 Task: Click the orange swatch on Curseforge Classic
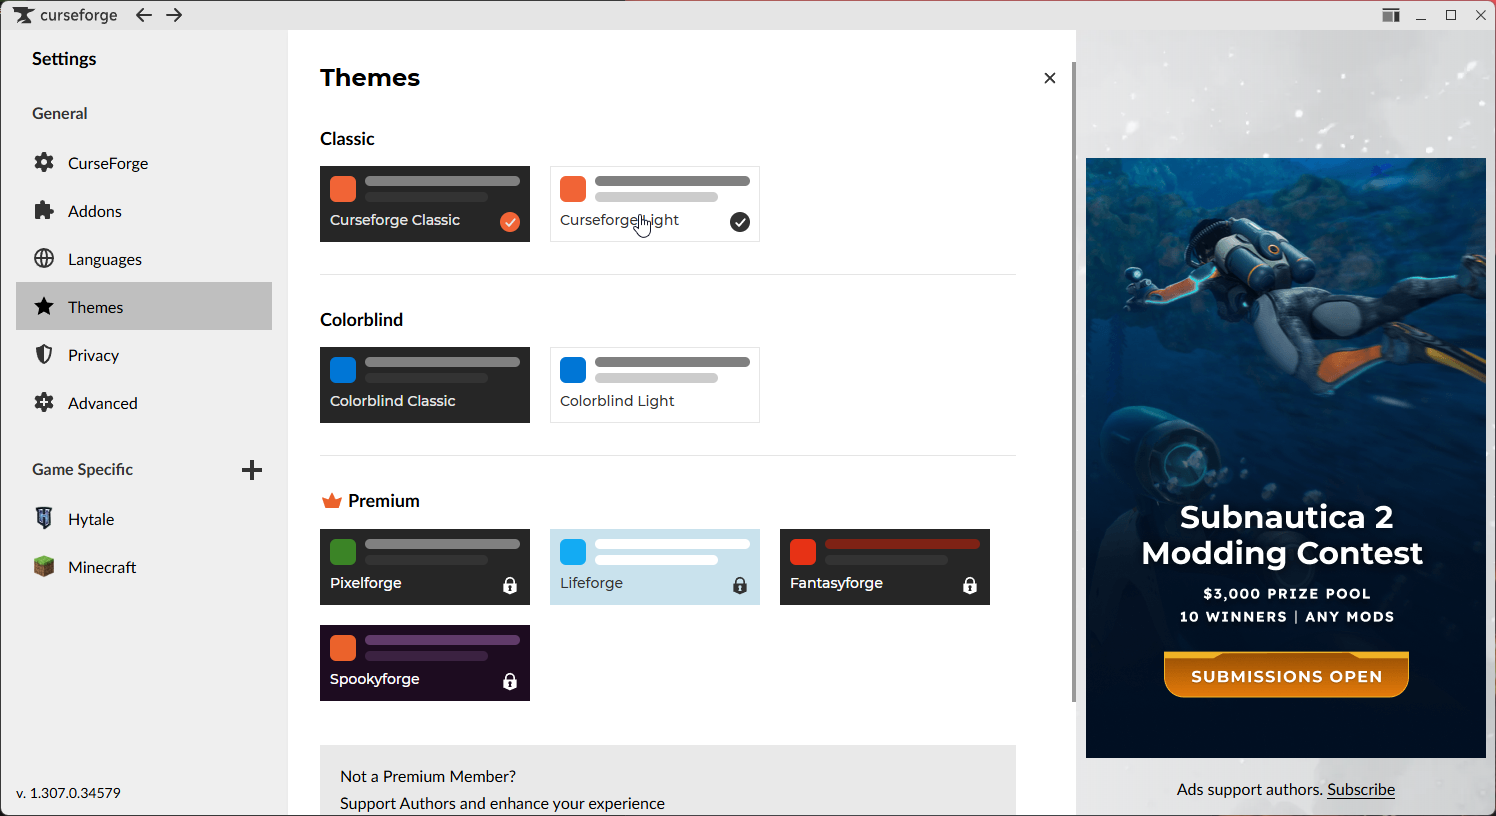(343, 189)
